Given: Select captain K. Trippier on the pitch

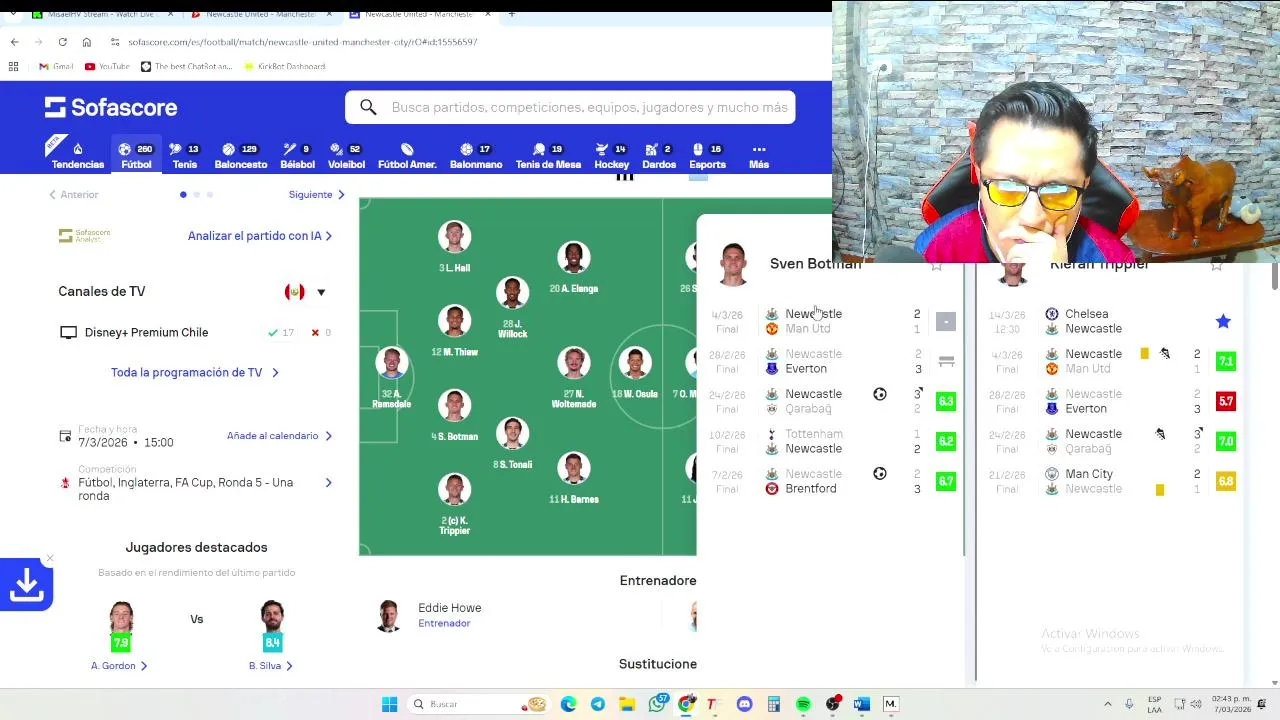Looking at the screenshot, I should tap(454, 504).
